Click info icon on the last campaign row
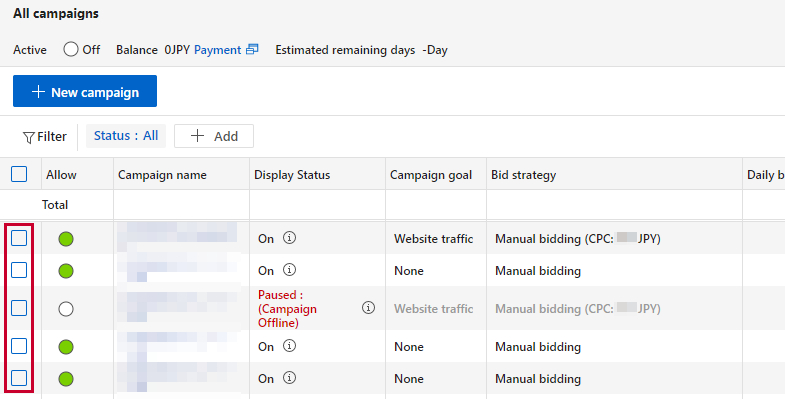 click(289, 378)
